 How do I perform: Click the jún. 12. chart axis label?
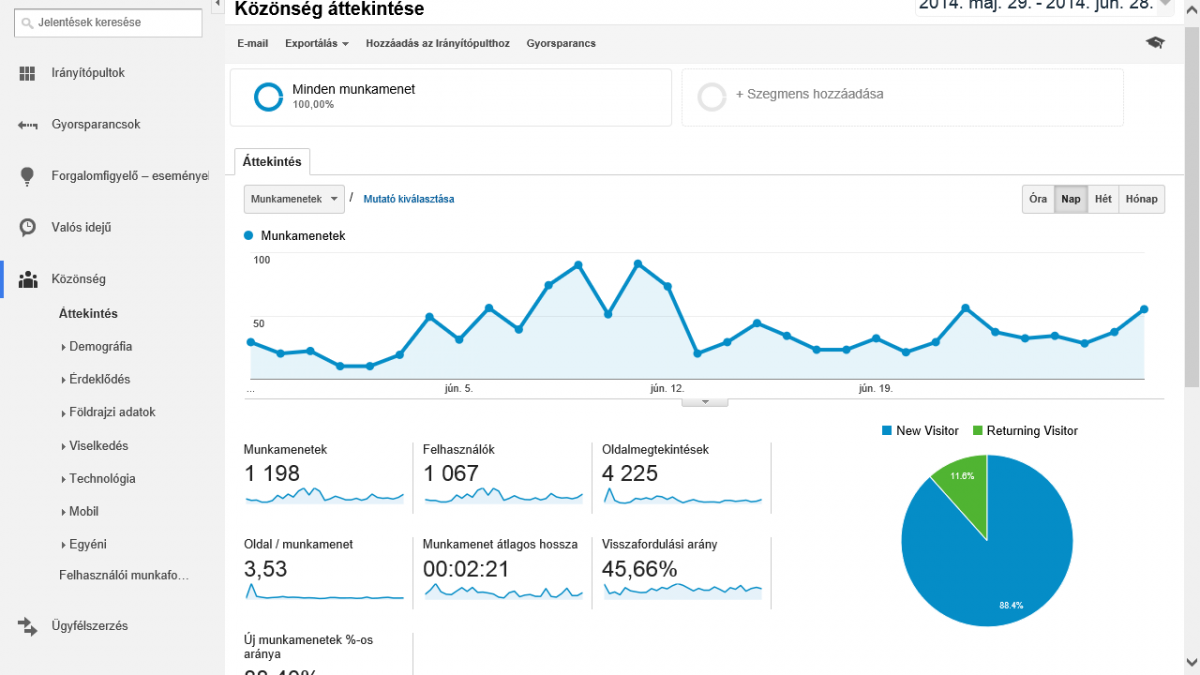click(666, 388)
